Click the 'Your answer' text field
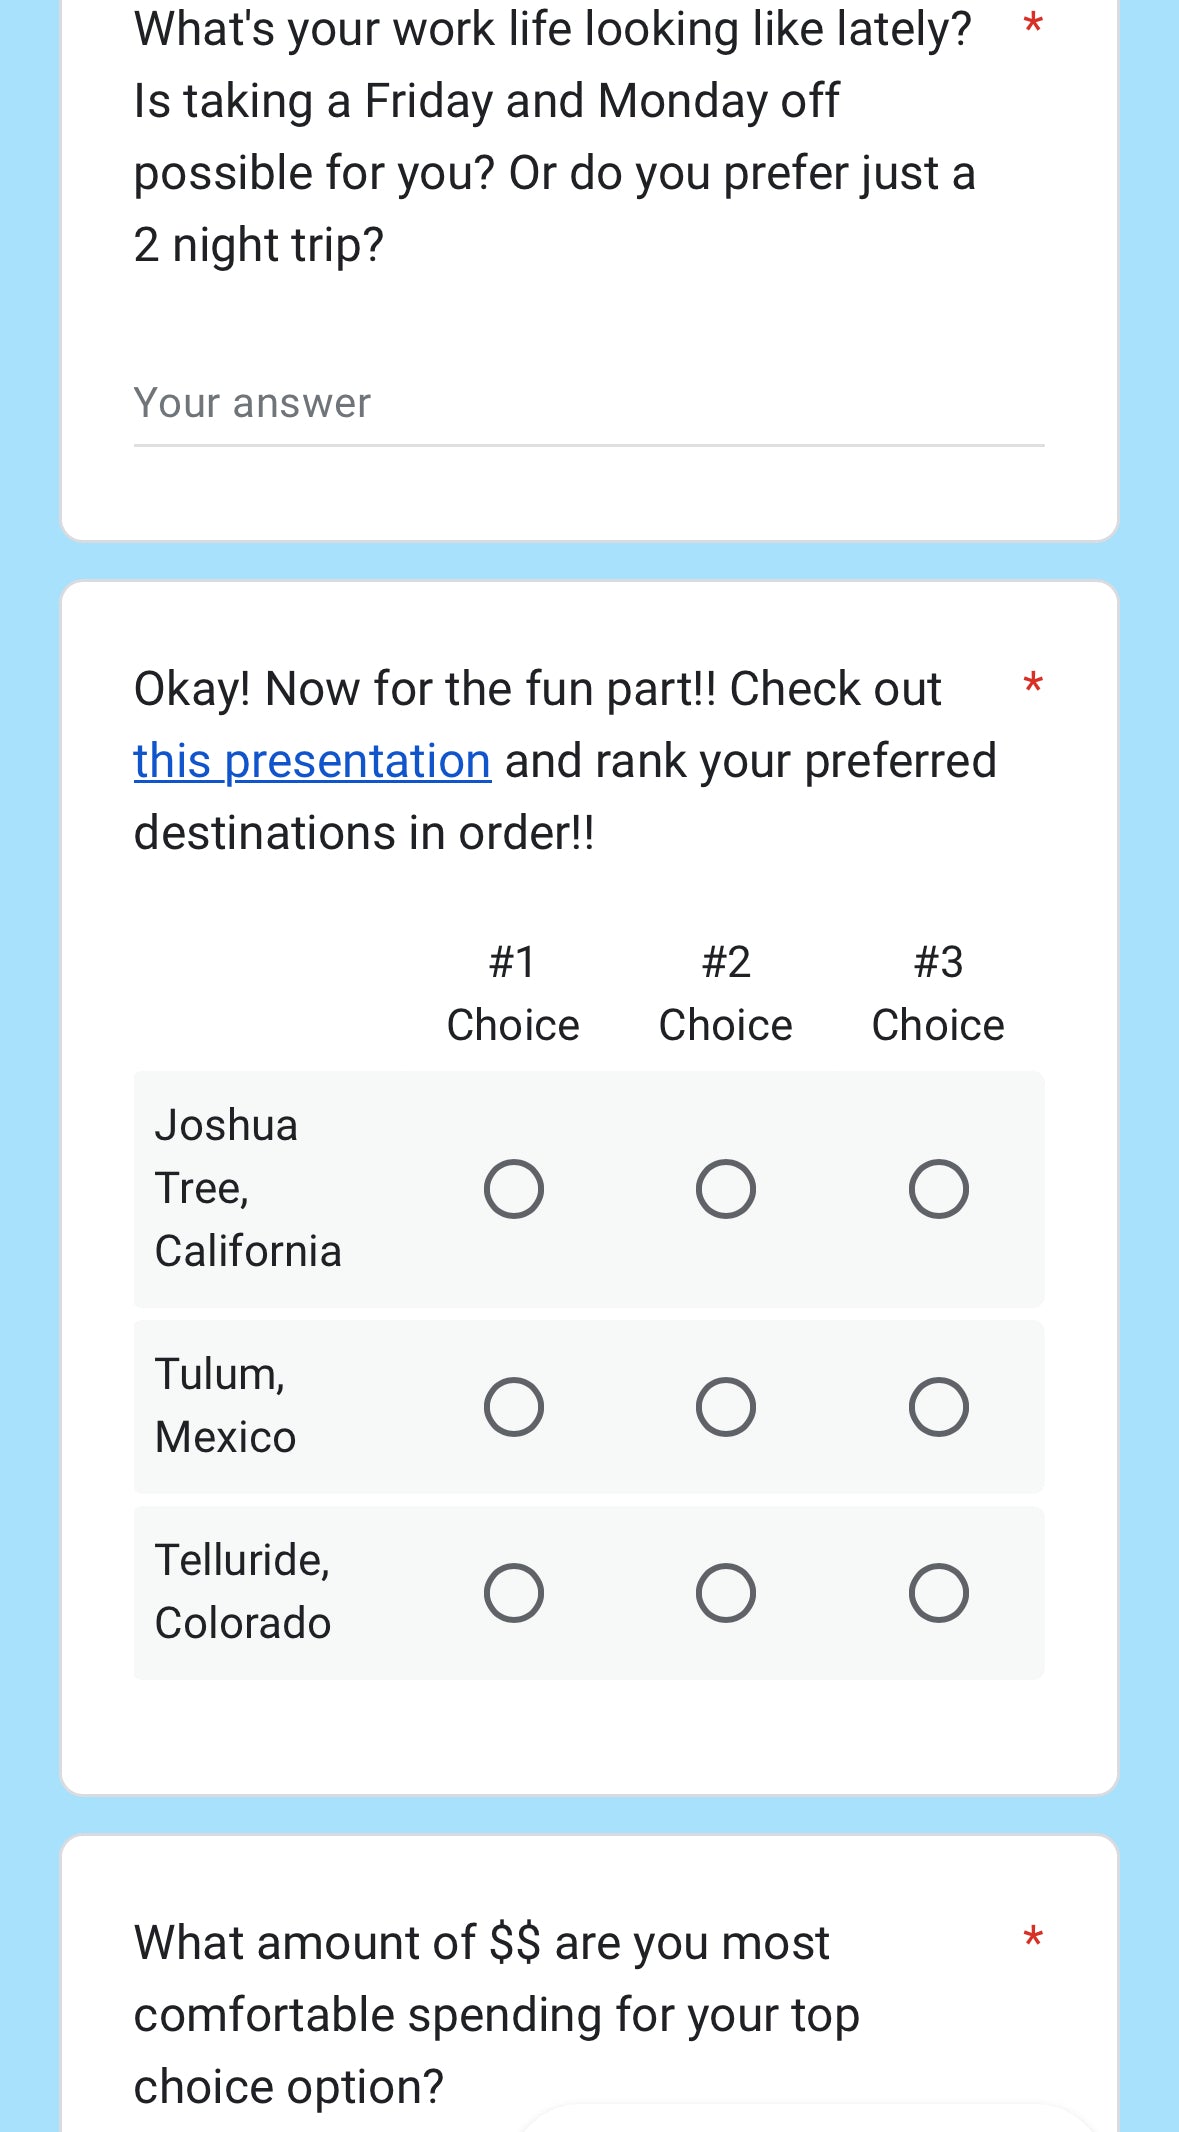This screenshot has height=2132, width=1179. click(588, 404)
